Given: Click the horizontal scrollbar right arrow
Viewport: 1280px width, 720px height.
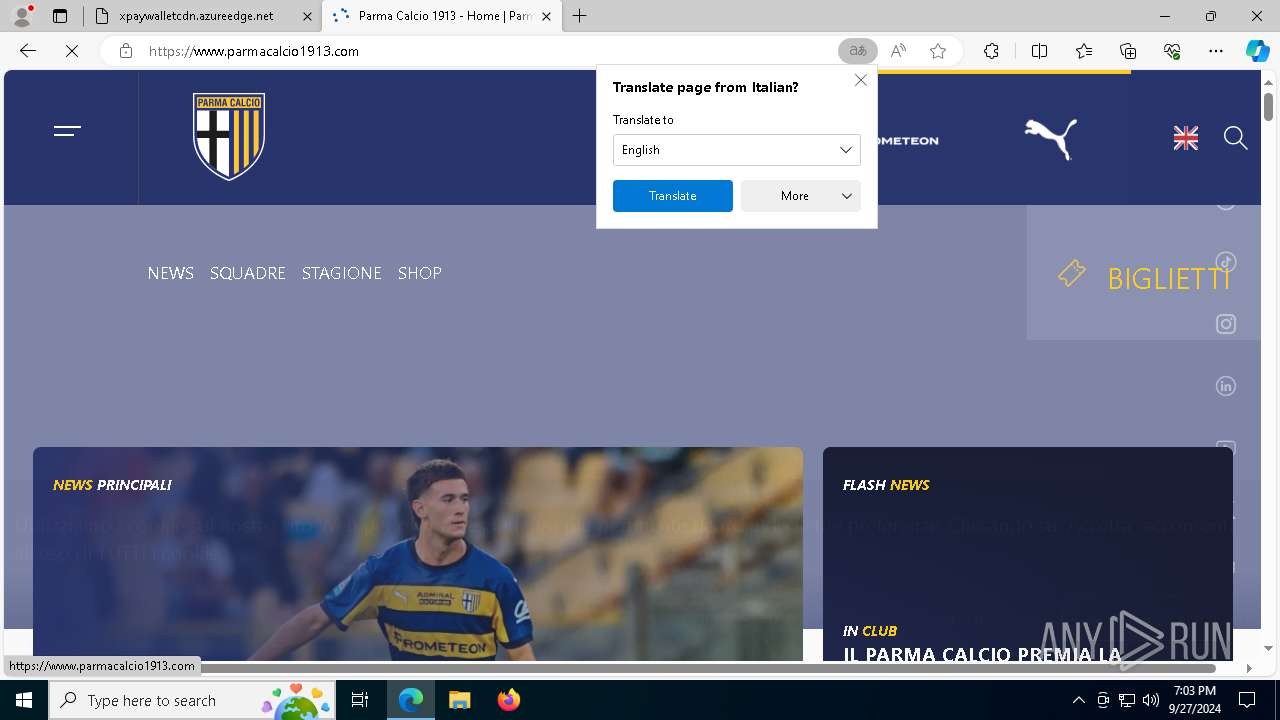Looking at the screenshot, I should click(1248, 668).
